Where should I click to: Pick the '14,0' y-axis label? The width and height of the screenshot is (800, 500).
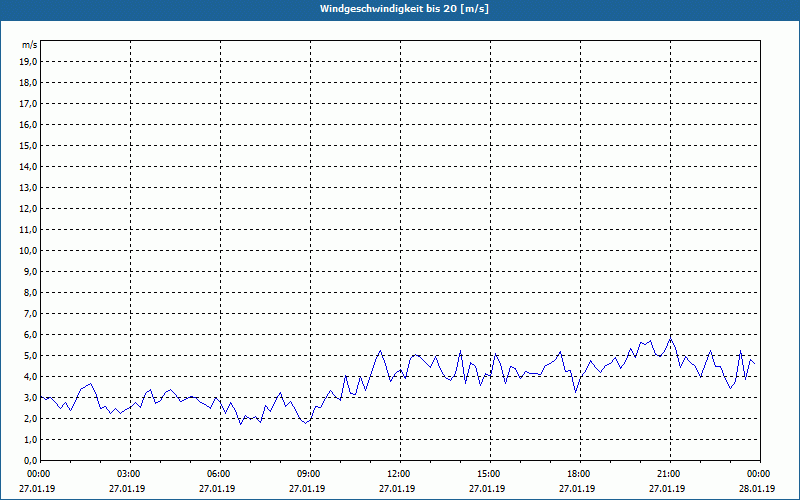pyautogui.click(x=29, y=166)
